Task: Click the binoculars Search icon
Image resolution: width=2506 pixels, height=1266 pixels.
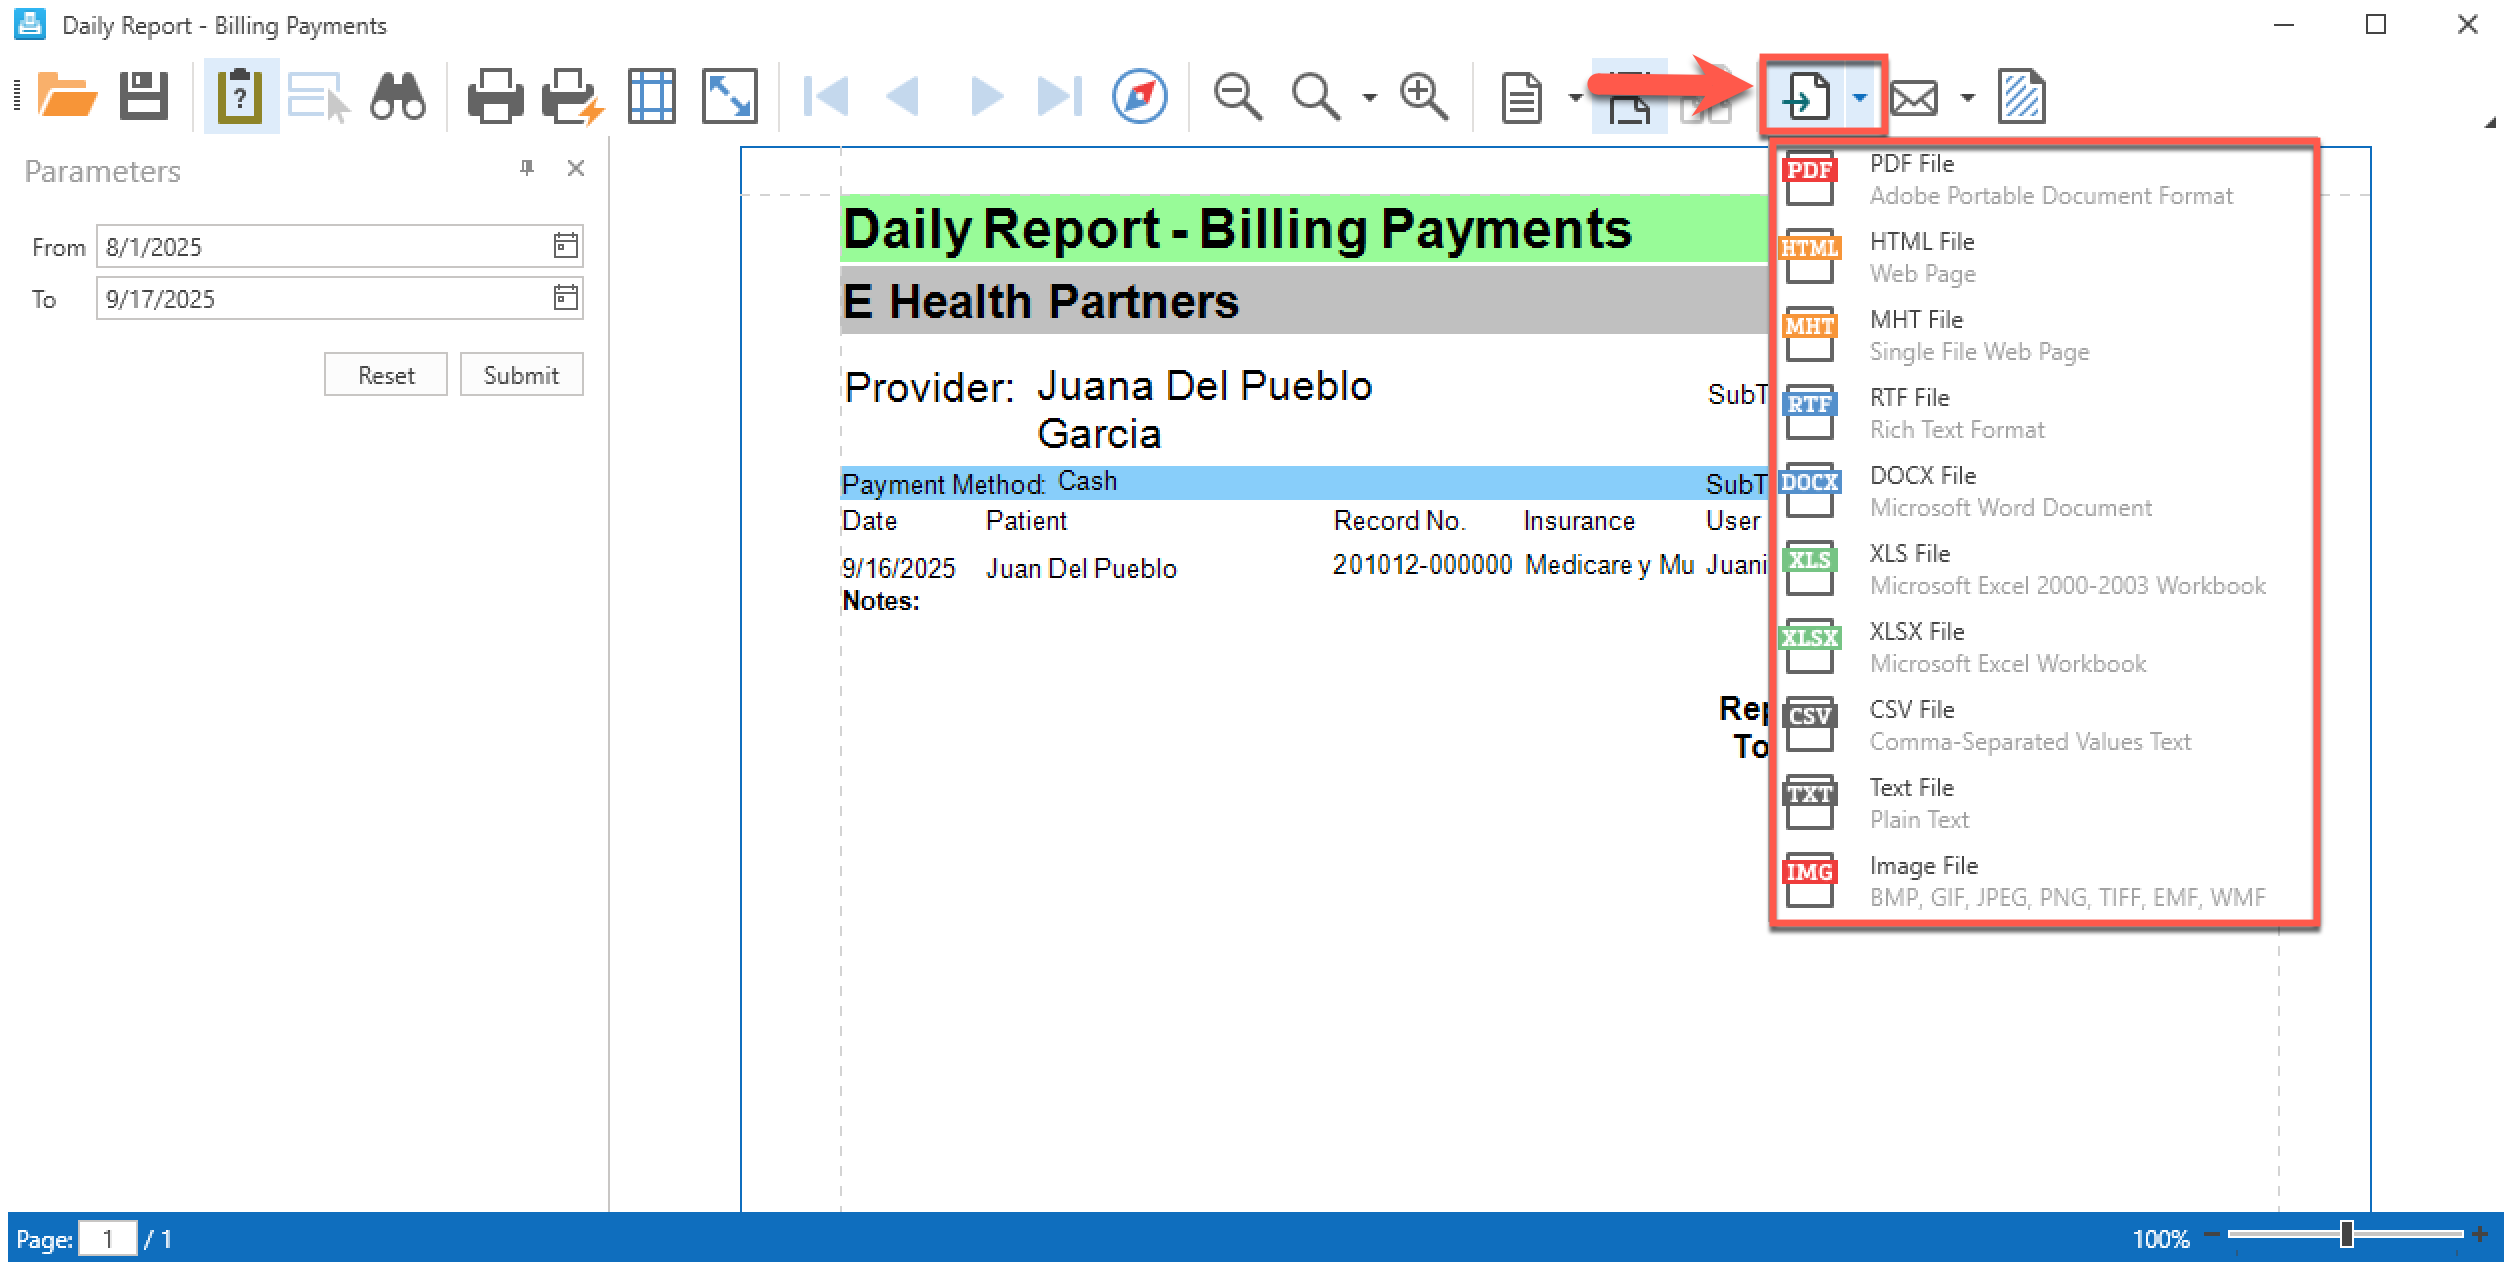Action: [397, 97]
